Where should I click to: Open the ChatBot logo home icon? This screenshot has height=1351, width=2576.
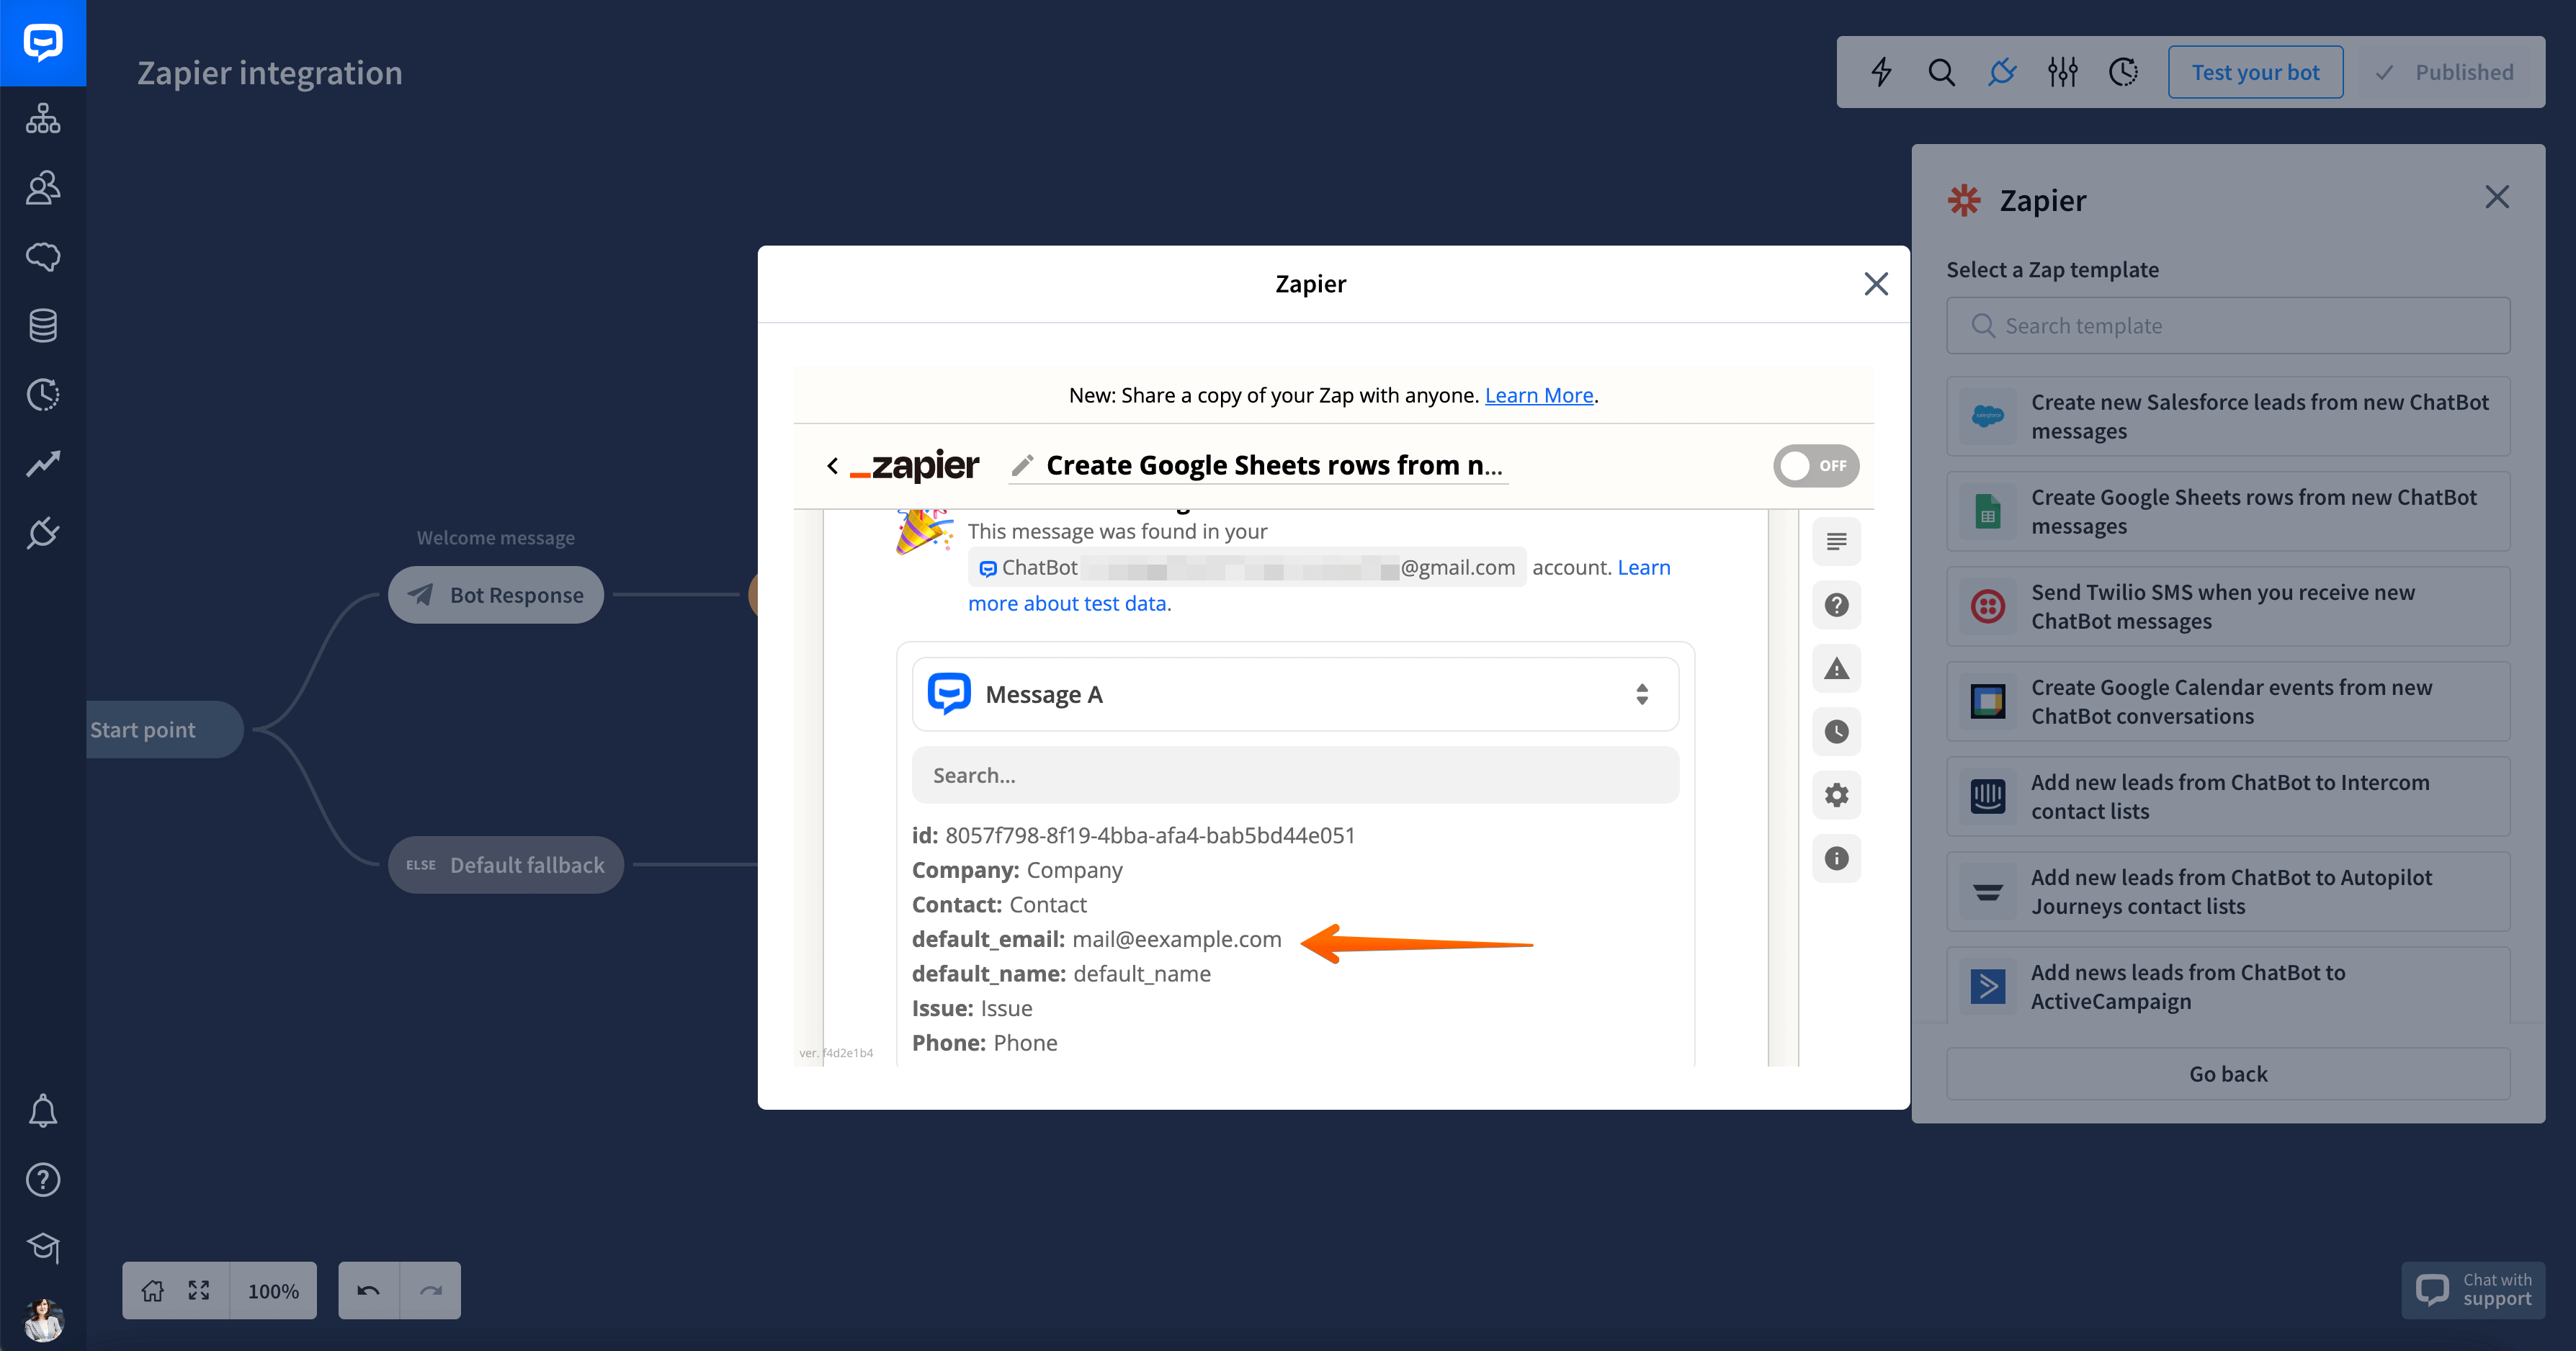coord(43,43)
